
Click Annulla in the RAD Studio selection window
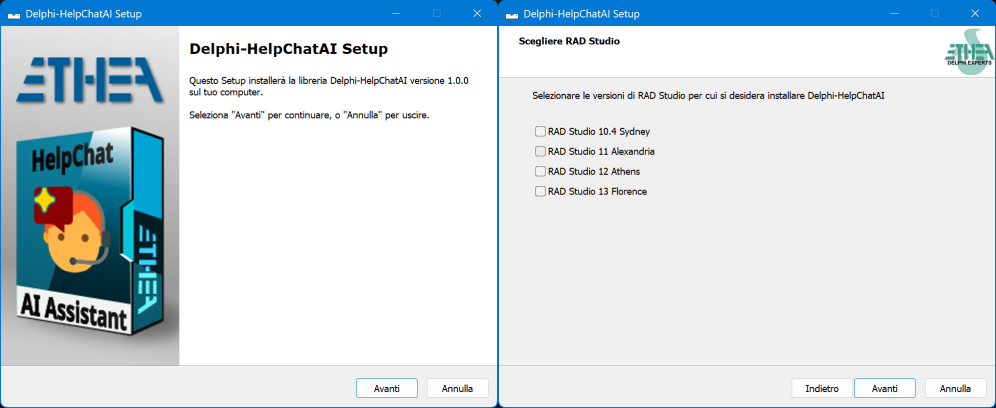pos(955,388)
